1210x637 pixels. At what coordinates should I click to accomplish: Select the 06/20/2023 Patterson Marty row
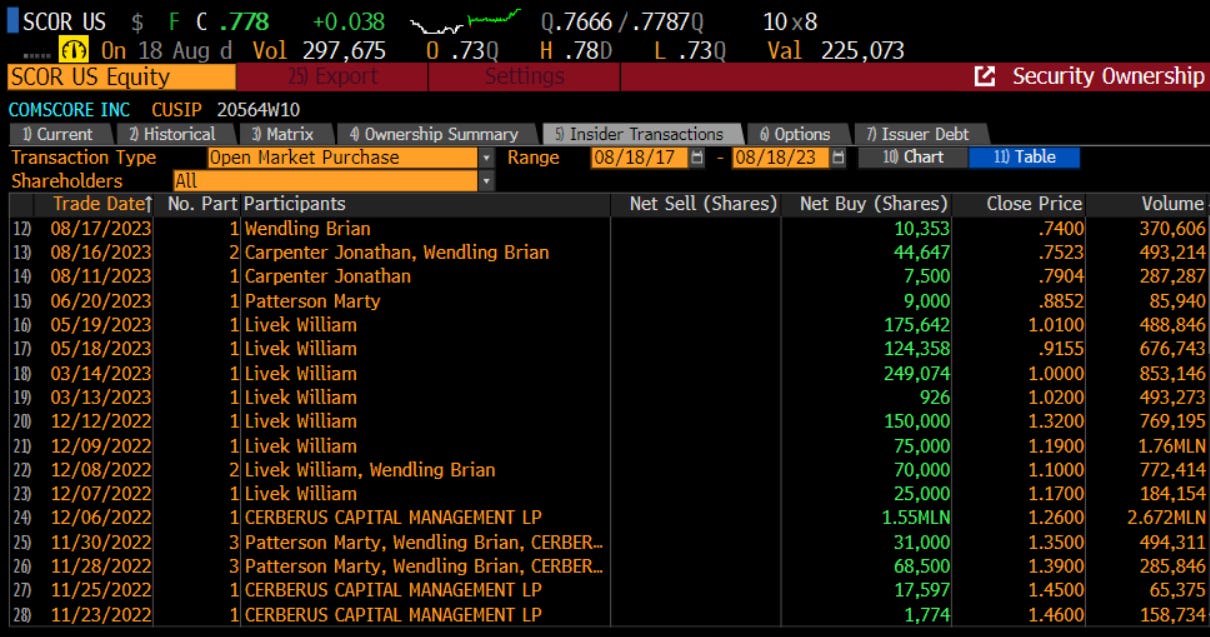tap(608, 301)
